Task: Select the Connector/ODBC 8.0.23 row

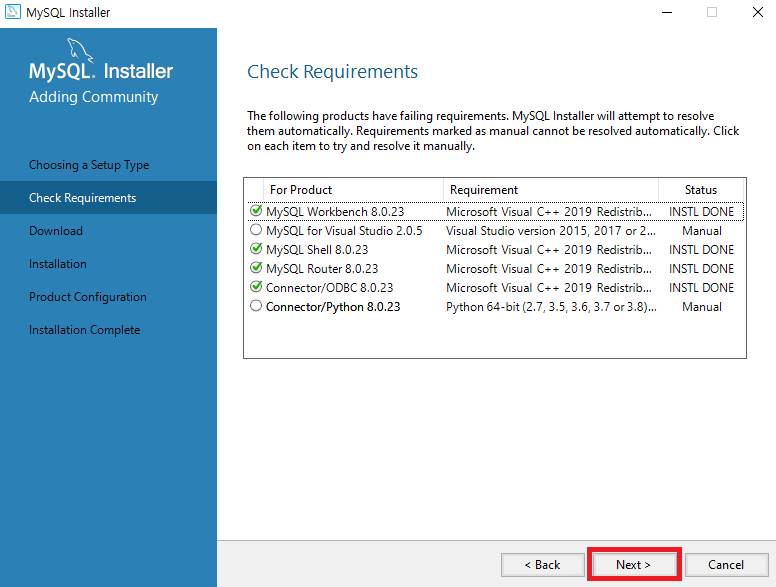Action: [x=495, y=288]
